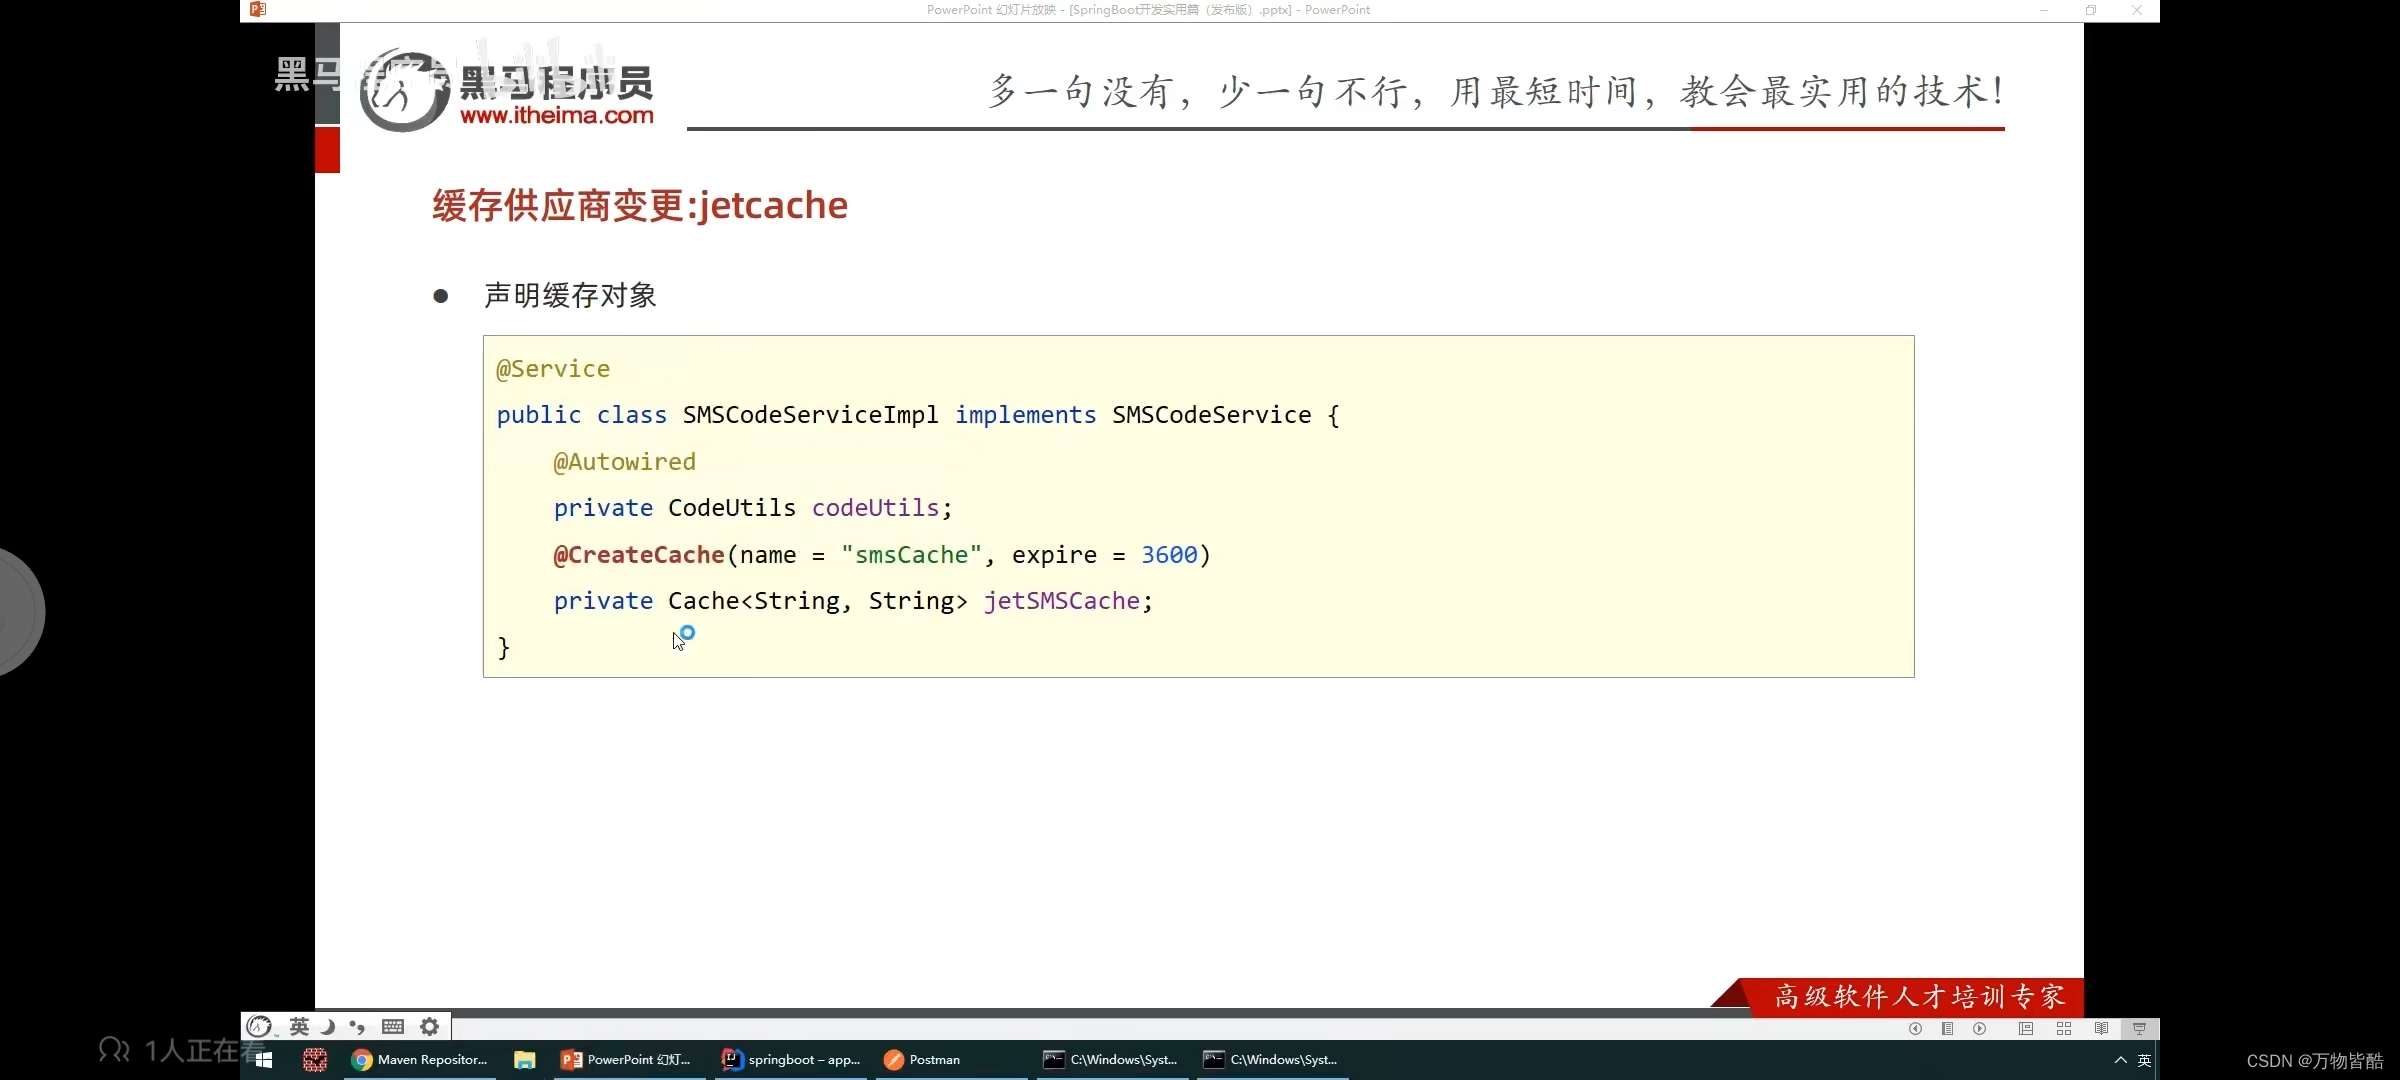Viewport: 2400px width, 1080px height.
Task: Open the first C:\Windows command prompt window
Action: coord(1111,1060)
